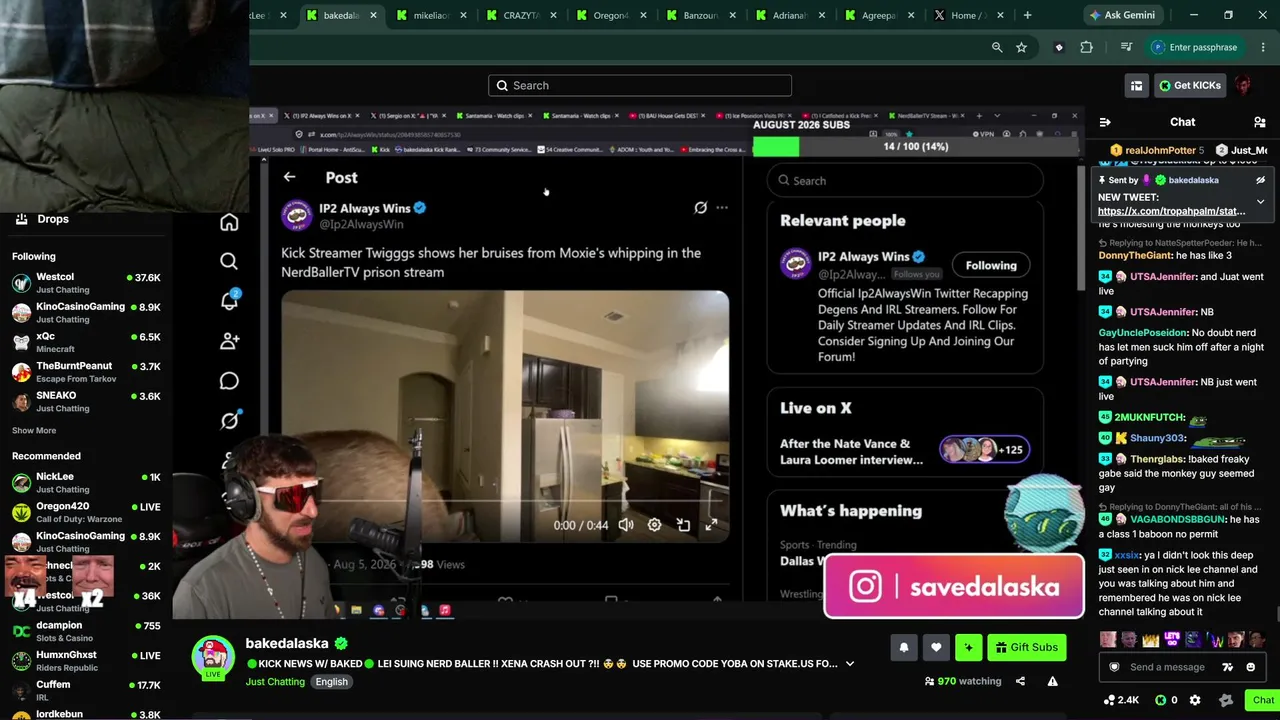Image resolution: width=1280 pixels, height=720 pixels.
Task: Open TheBurntPeanut channel in sidebar
Action: [x=87, y=372]
